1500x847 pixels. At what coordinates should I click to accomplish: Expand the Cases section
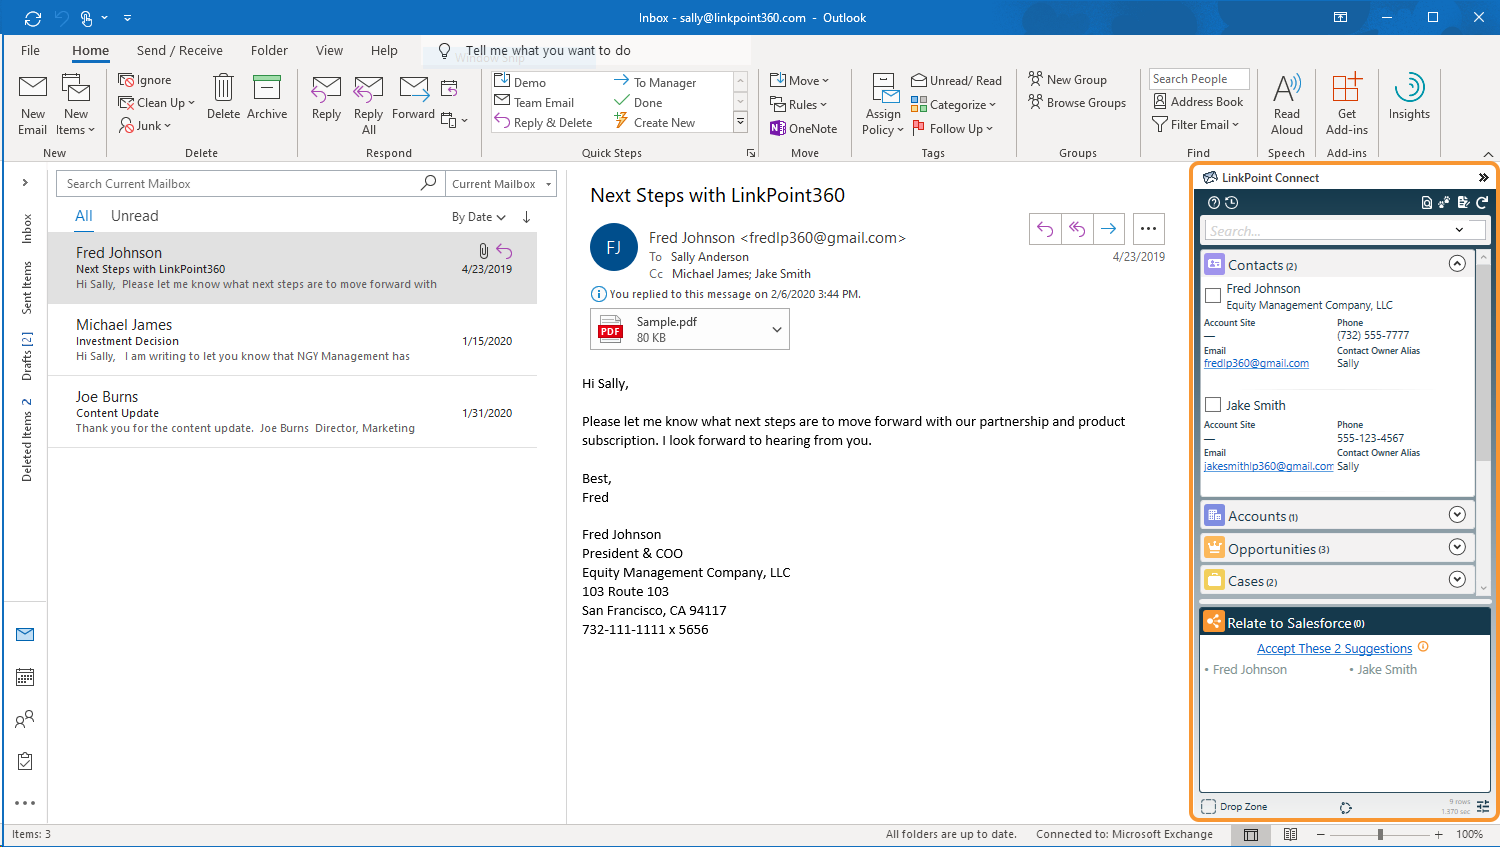point(1457,580)
